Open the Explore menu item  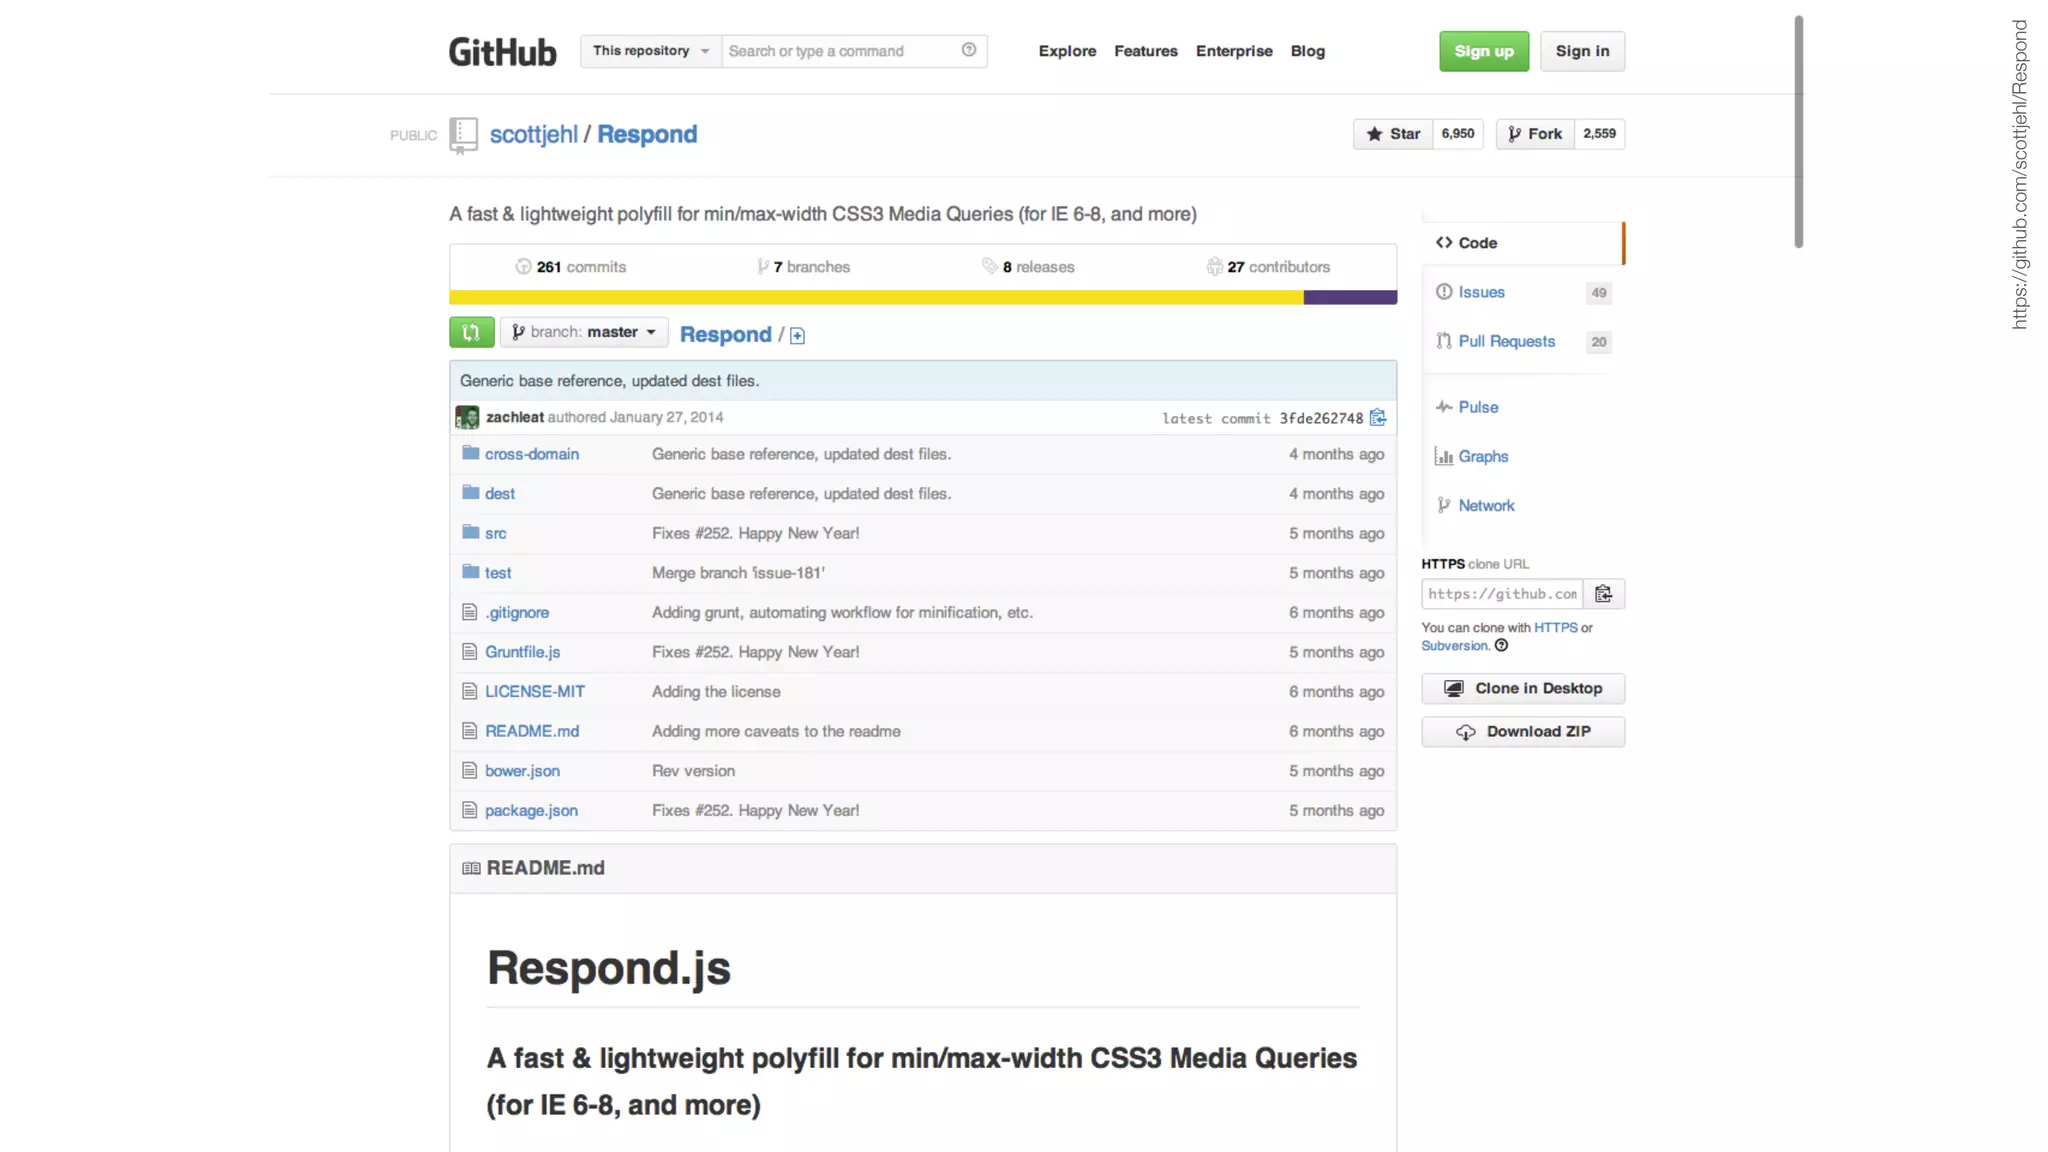coord(1067,51)
